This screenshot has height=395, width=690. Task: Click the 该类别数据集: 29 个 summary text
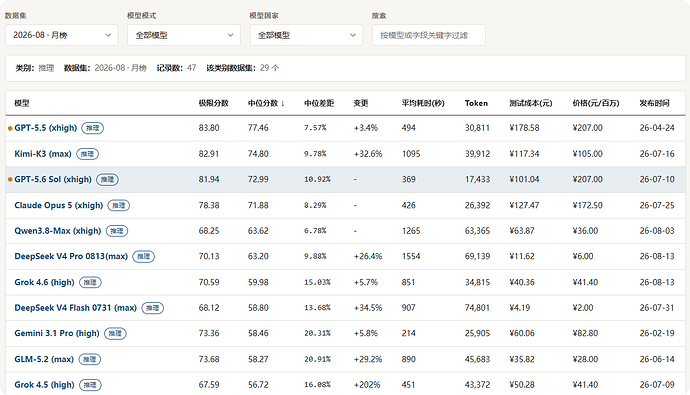[243, 68]
